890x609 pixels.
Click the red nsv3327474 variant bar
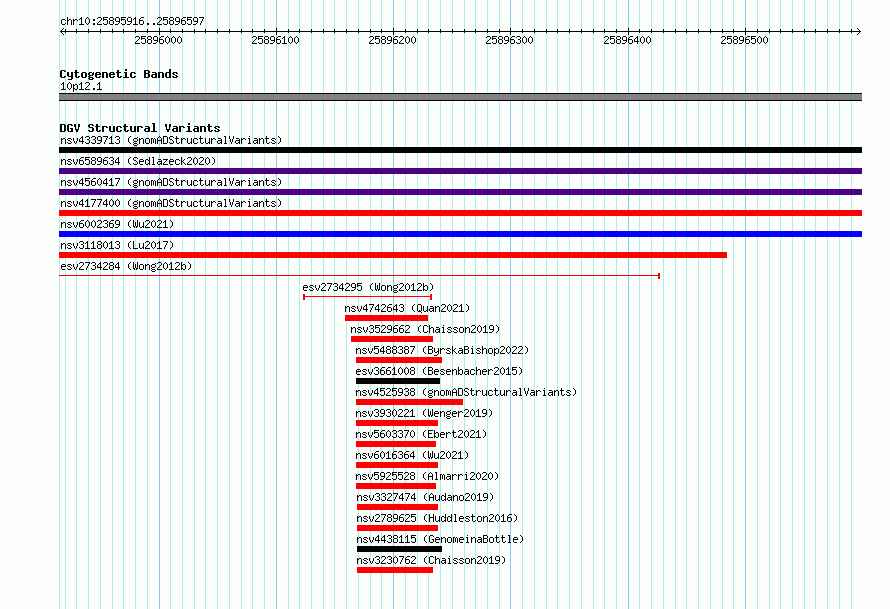coord(398,507)
